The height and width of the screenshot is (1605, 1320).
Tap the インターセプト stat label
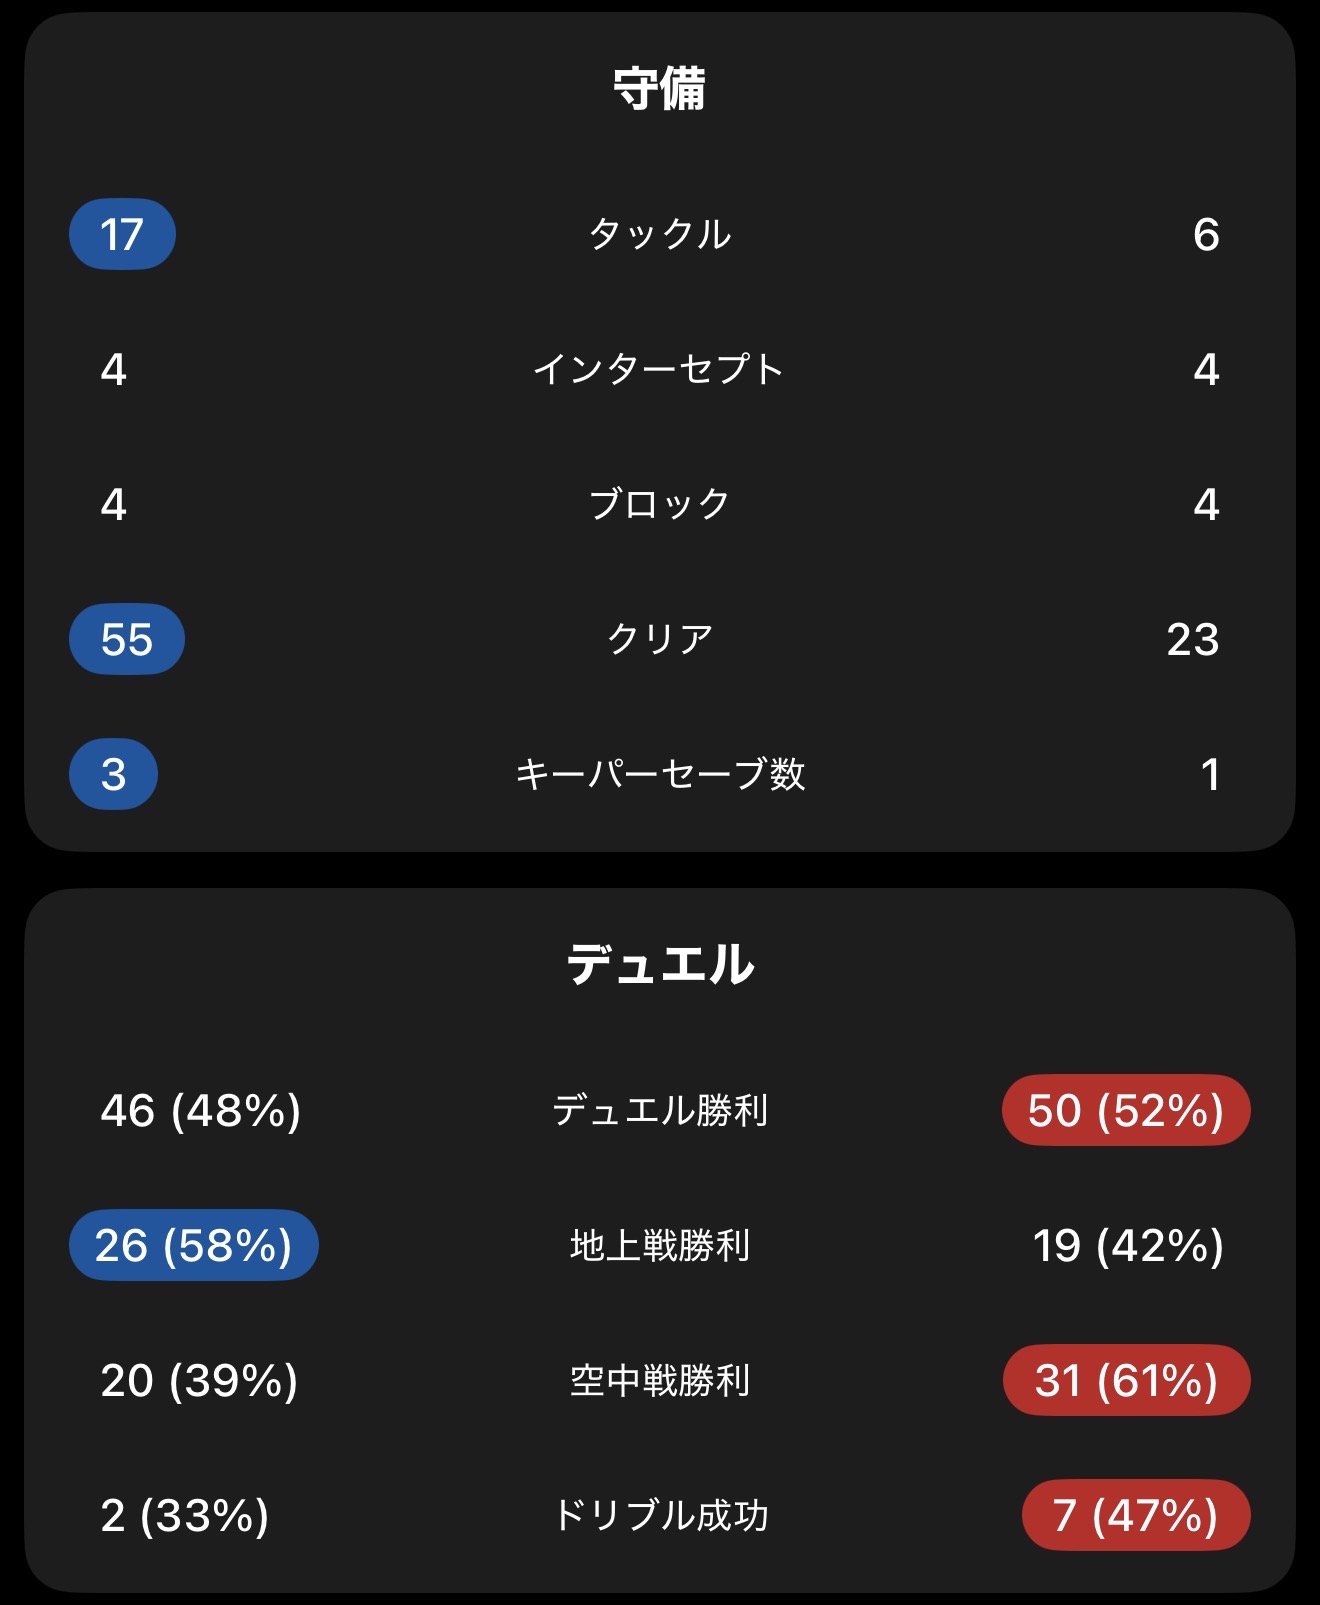[659, 370]
